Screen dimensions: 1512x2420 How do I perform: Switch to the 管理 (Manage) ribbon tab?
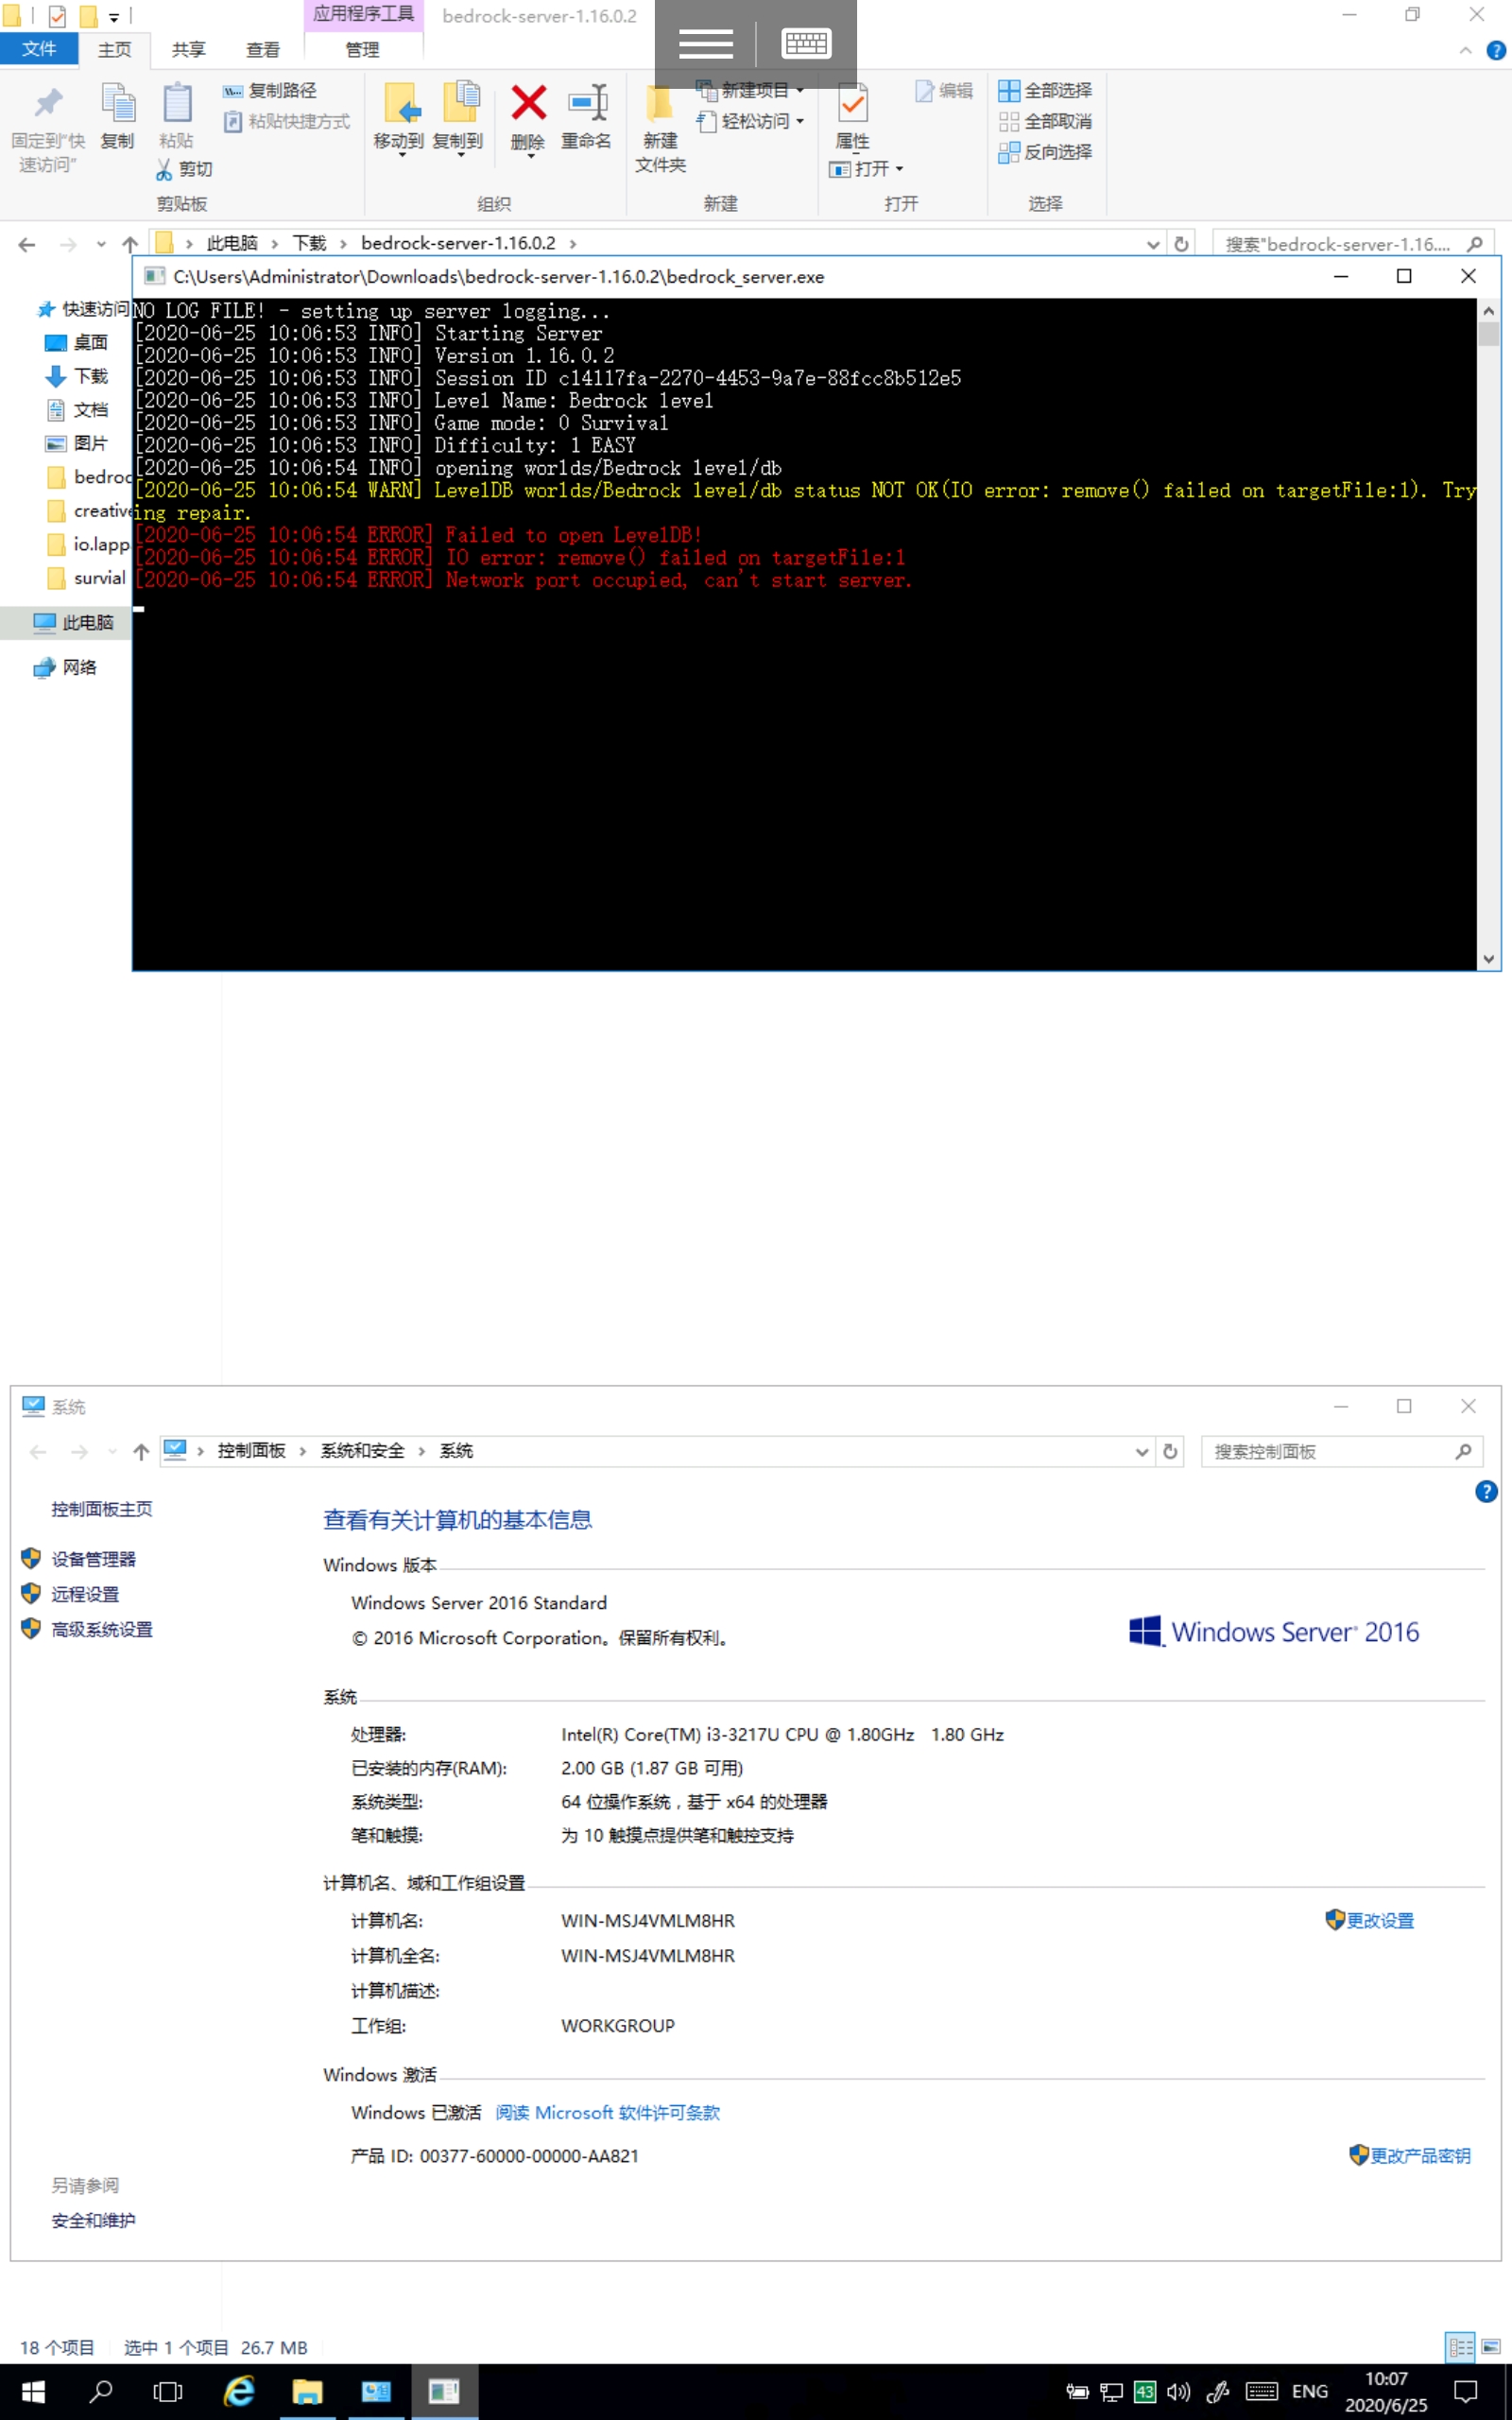coord(362,50)
